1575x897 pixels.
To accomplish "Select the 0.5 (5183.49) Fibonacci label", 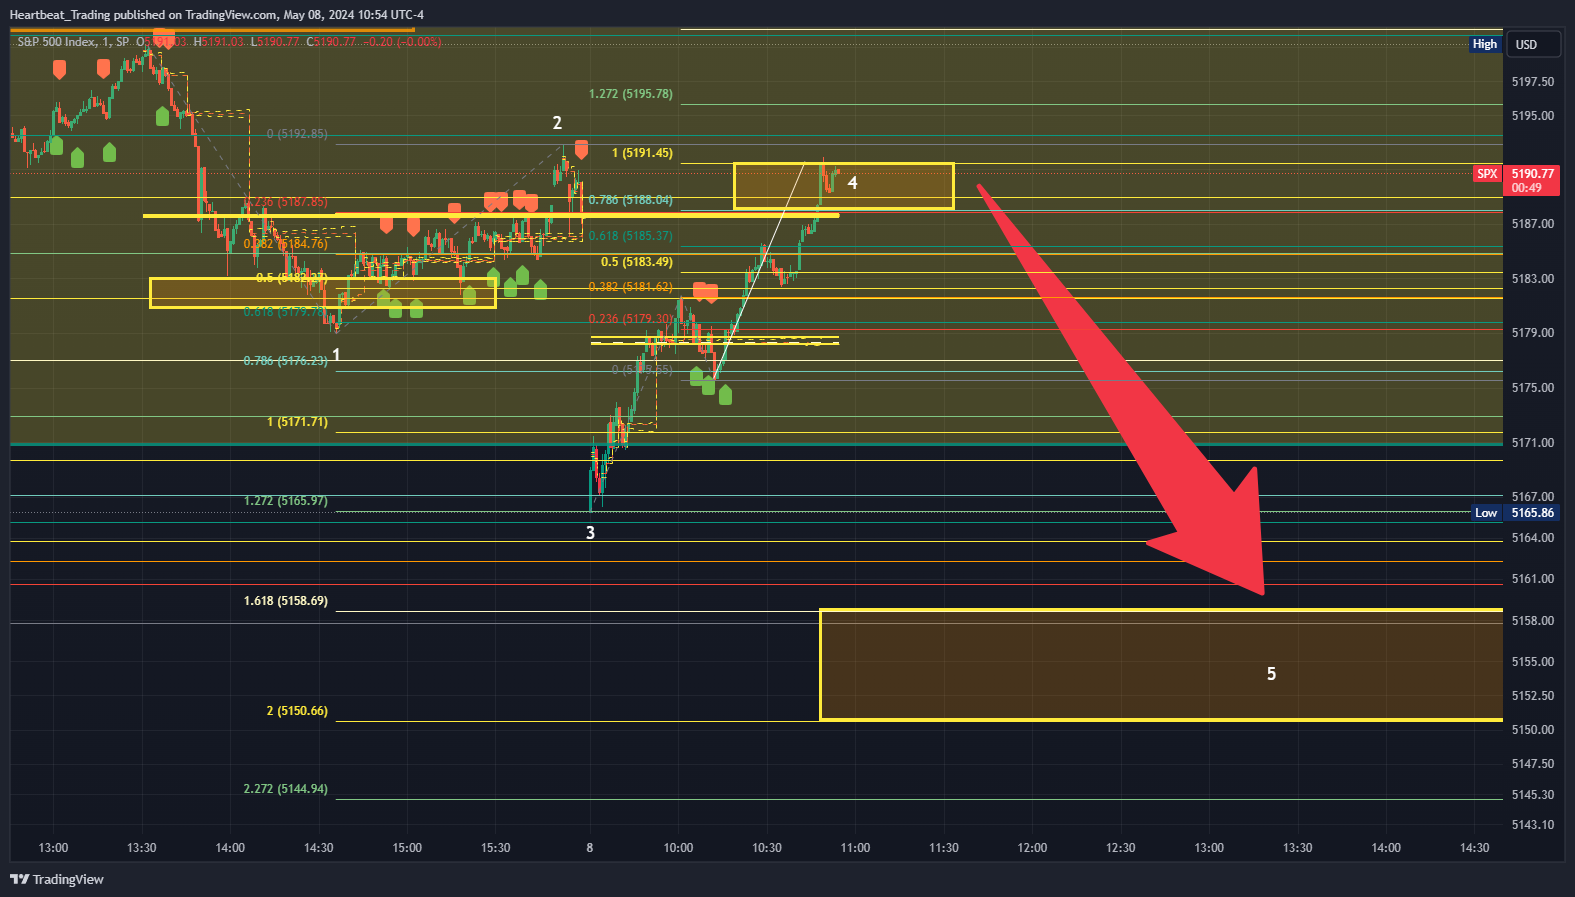I will click(637, 262).
